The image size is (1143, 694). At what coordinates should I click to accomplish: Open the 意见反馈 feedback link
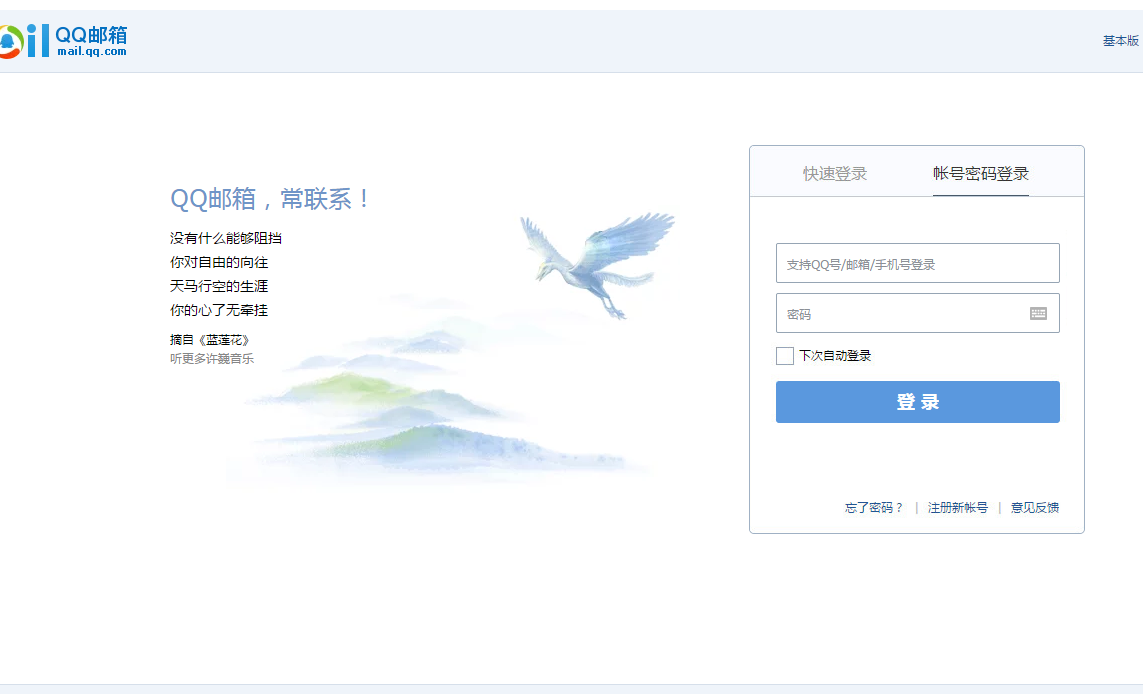point(1034,507)
